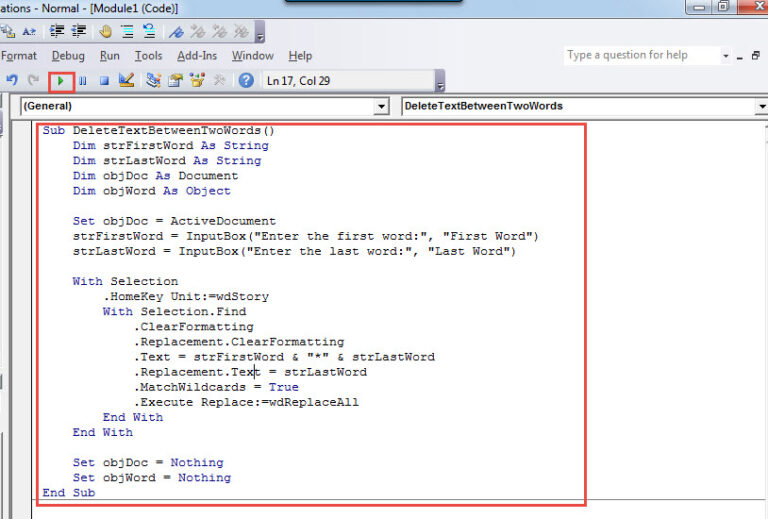
Task: Minimize the code window from menu bar
Action: (740, 56)
